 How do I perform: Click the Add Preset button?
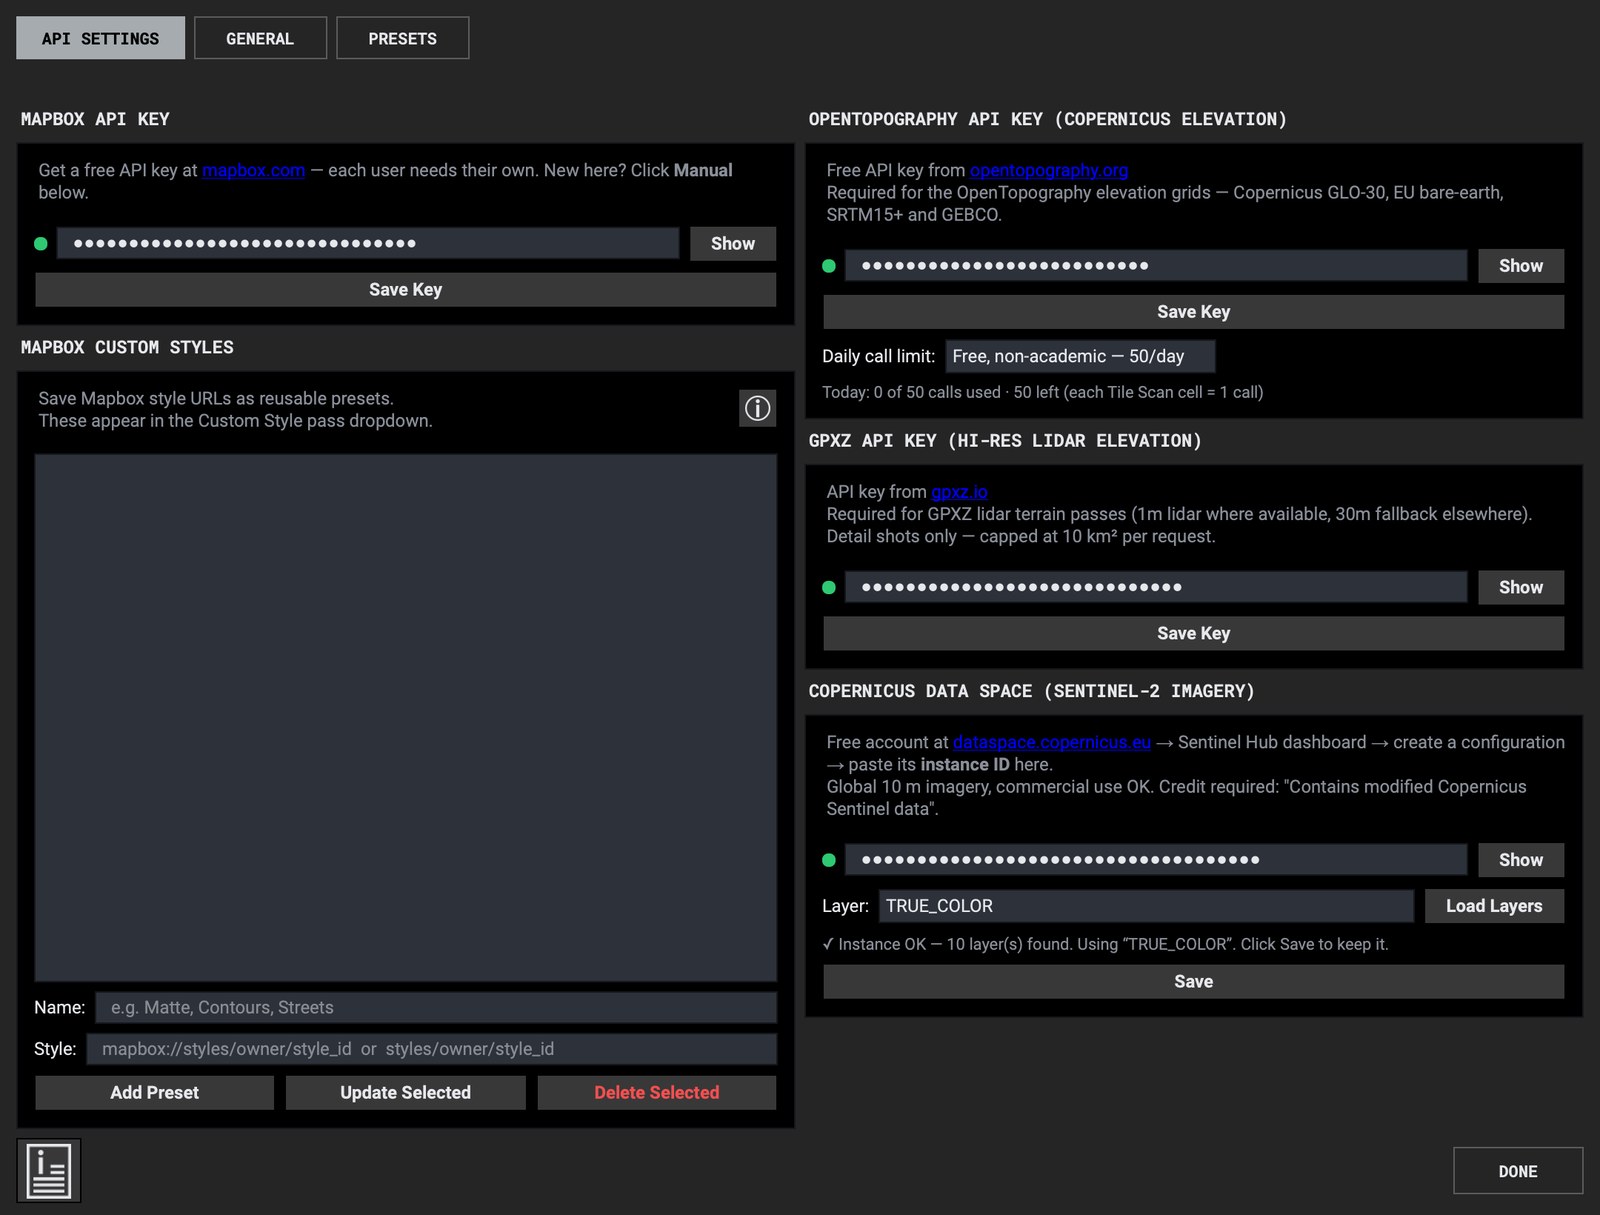point(154,1093)
